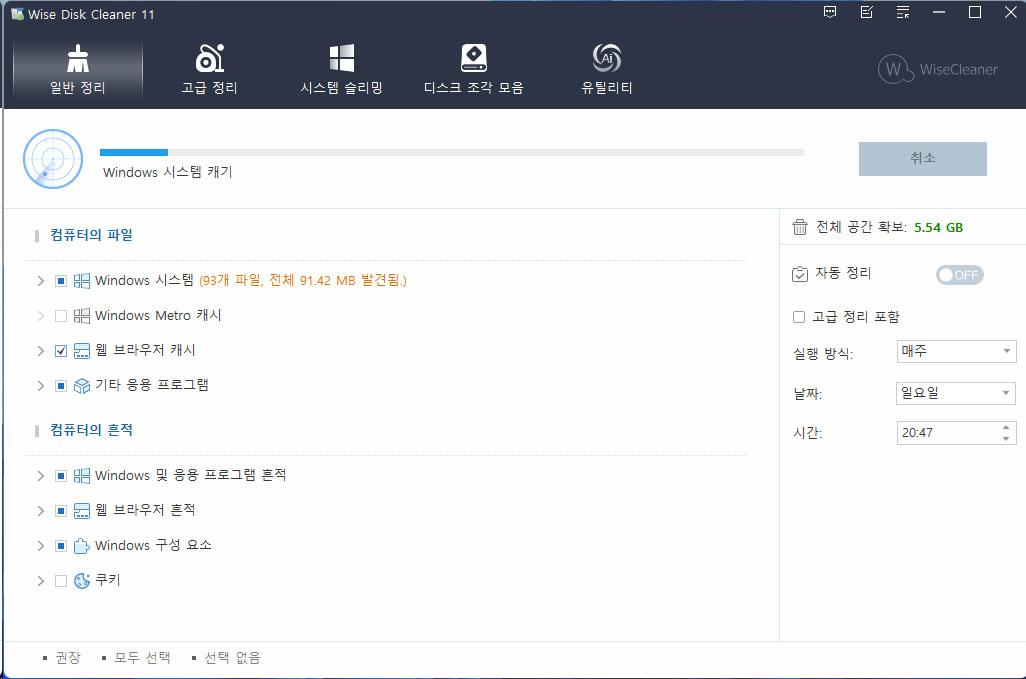The image size is (1026, 679).
Task: Expand the 기타 응용 프로그램 item
Action: pyautogui.click(x=41, y=386)
